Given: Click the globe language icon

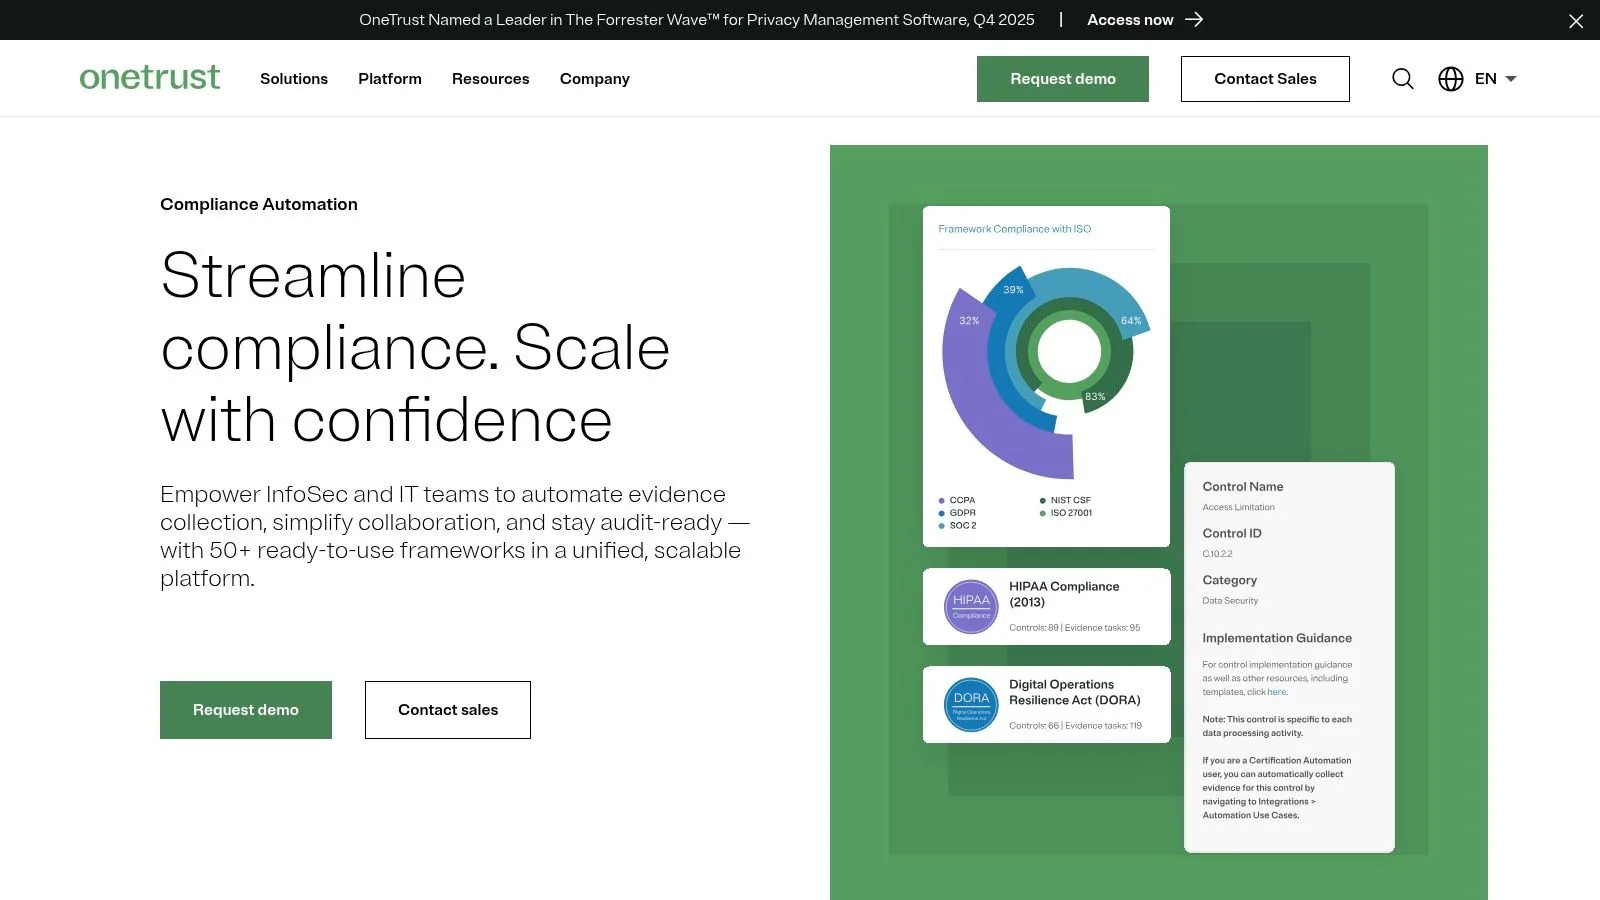Looking at the screenshot, I should [x=1450, y=79].
